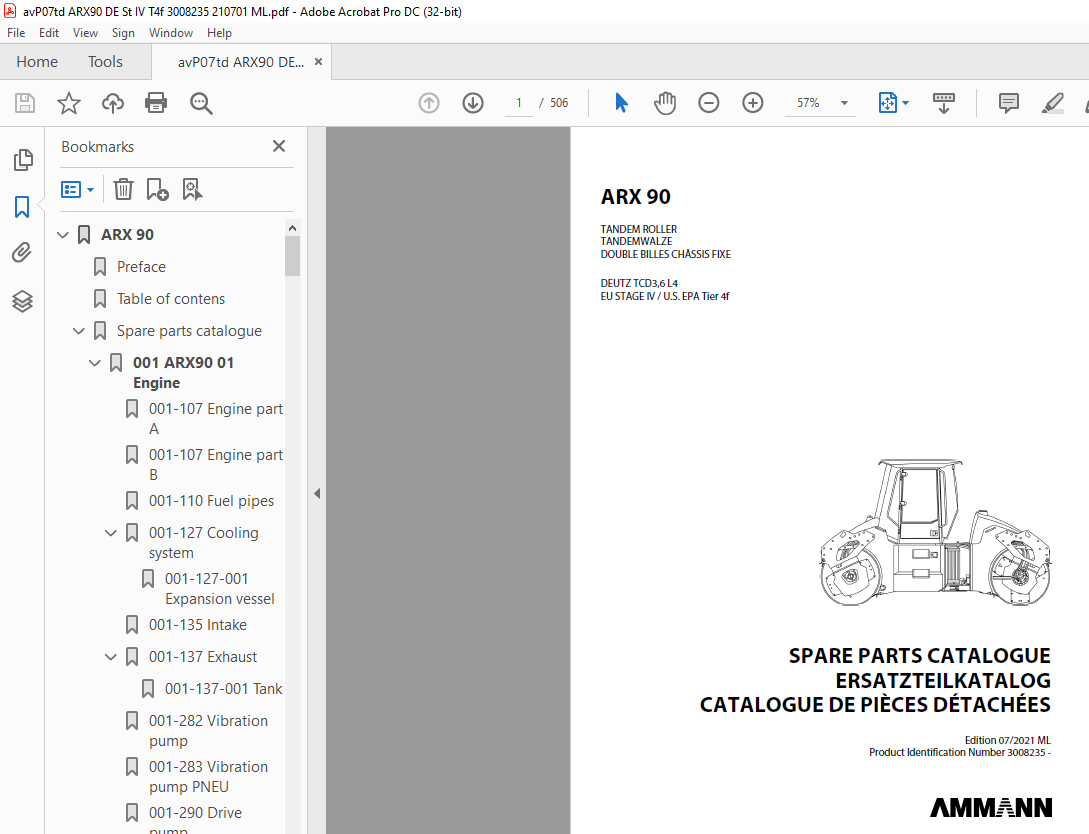Image resolution: width=1089 pixels, height=834 pixels.
Task: Zoom out with minus icon
Action: tap(708, 103)
